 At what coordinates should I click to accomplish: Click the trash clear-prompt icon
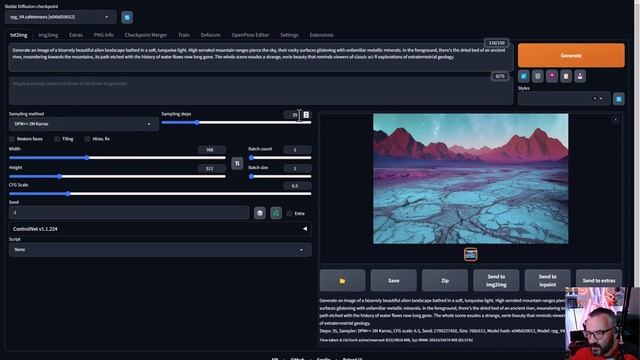point(538,76)
